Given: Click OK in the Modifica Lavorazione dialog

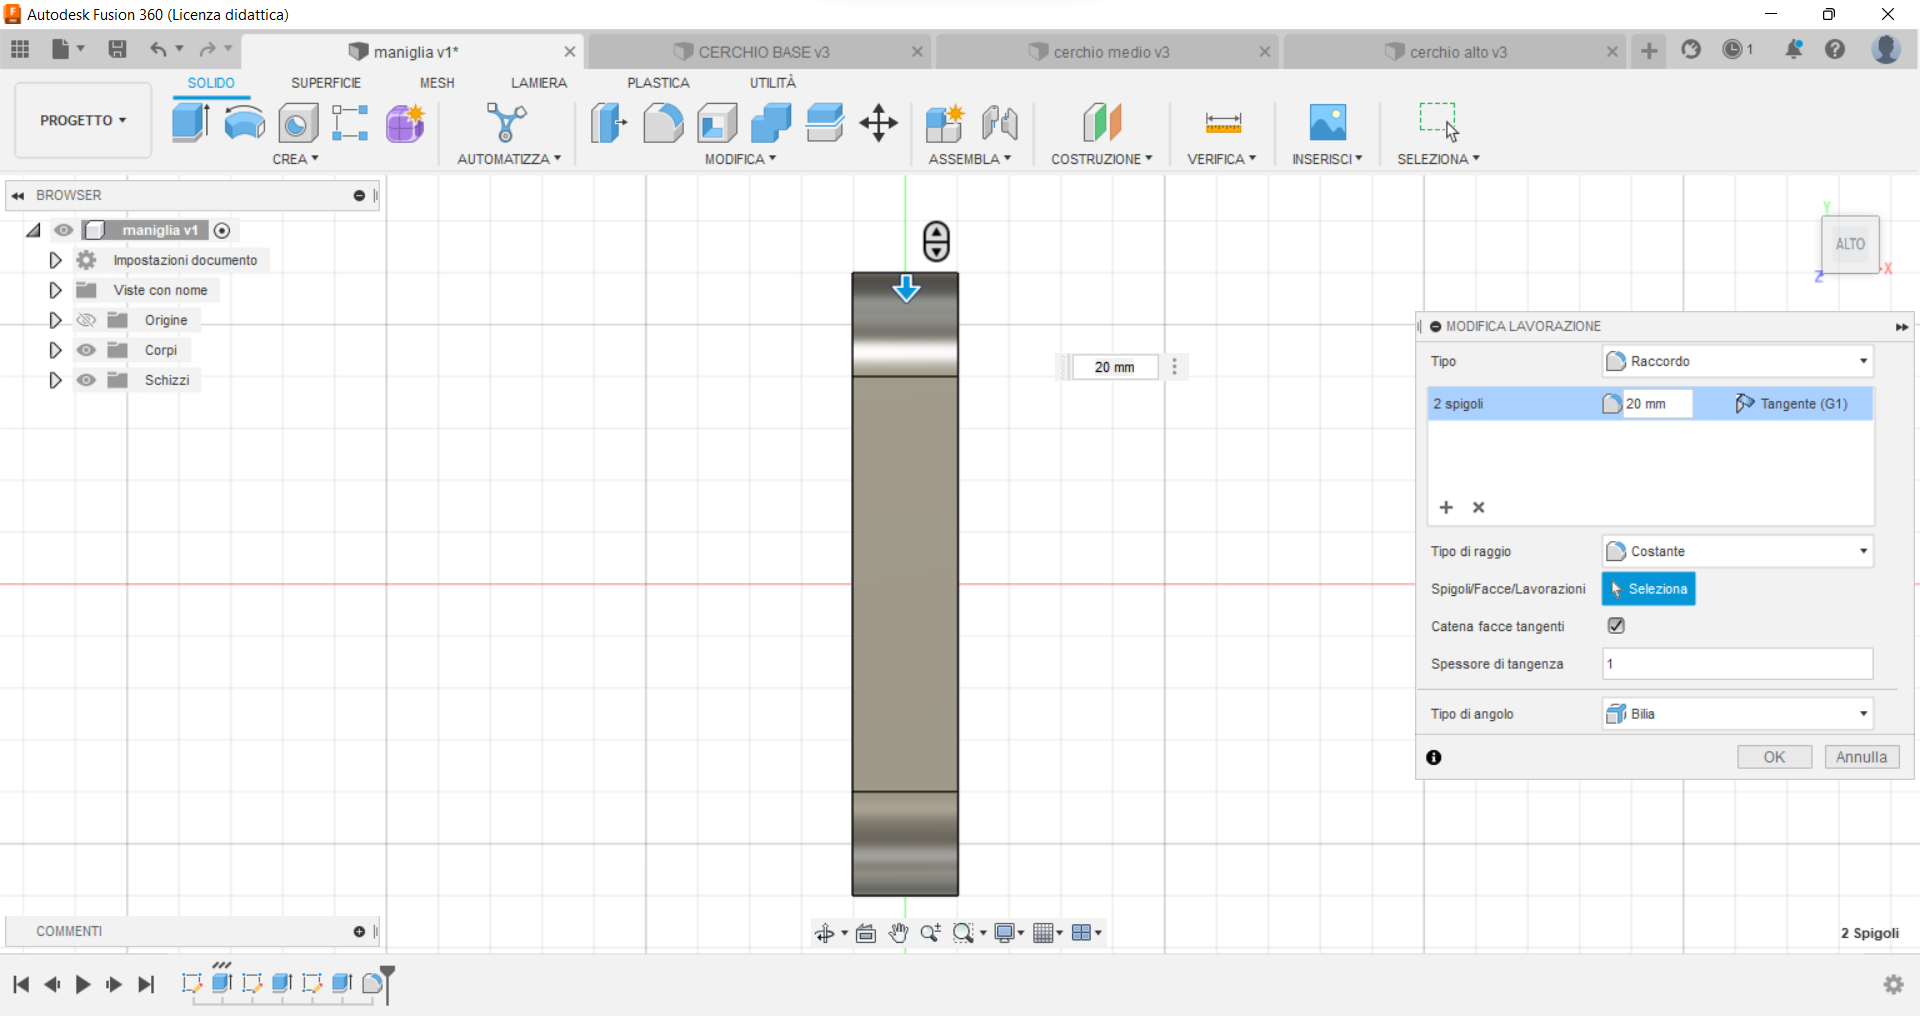Looking at the screenshot, I should coord(1774,757).
